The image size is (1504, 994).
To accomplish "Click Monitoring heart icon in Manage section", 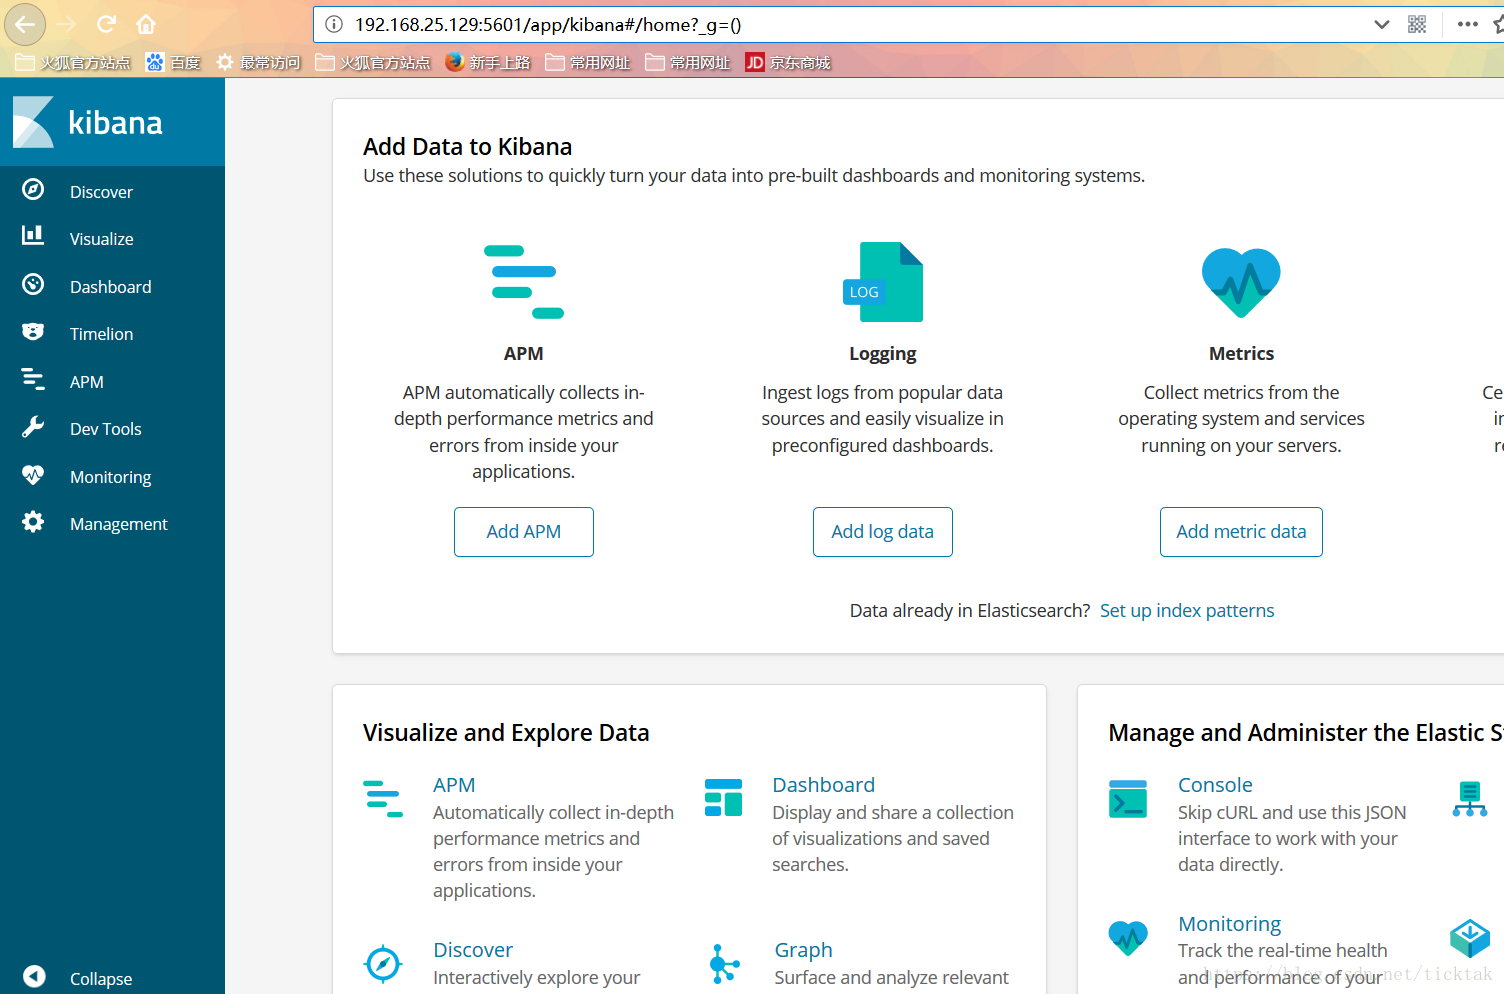I will tap(1128, 938).
